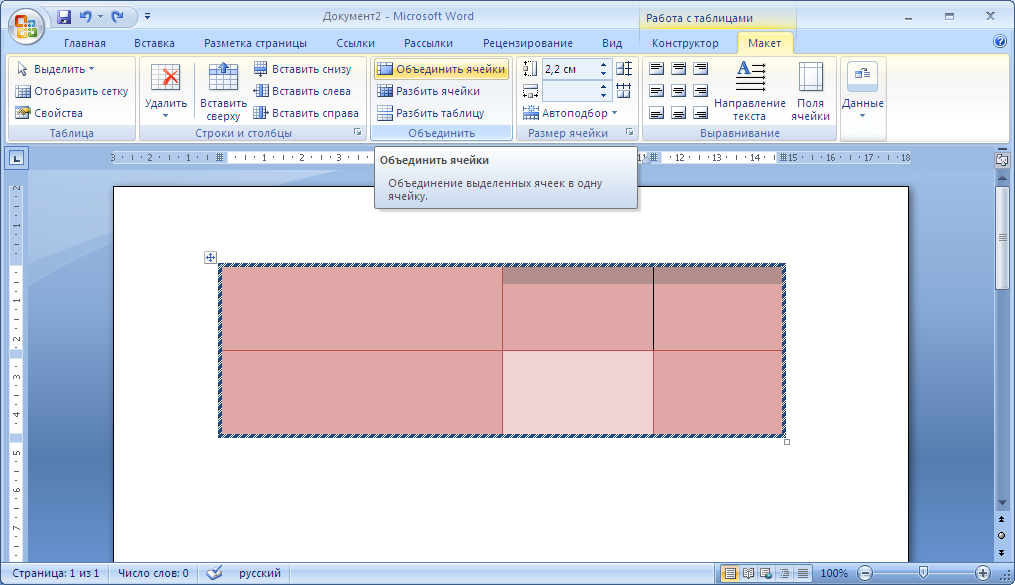1015x585 pixels.
Task: Open Поля ячейки settings
Action: [x=810, y=91]
